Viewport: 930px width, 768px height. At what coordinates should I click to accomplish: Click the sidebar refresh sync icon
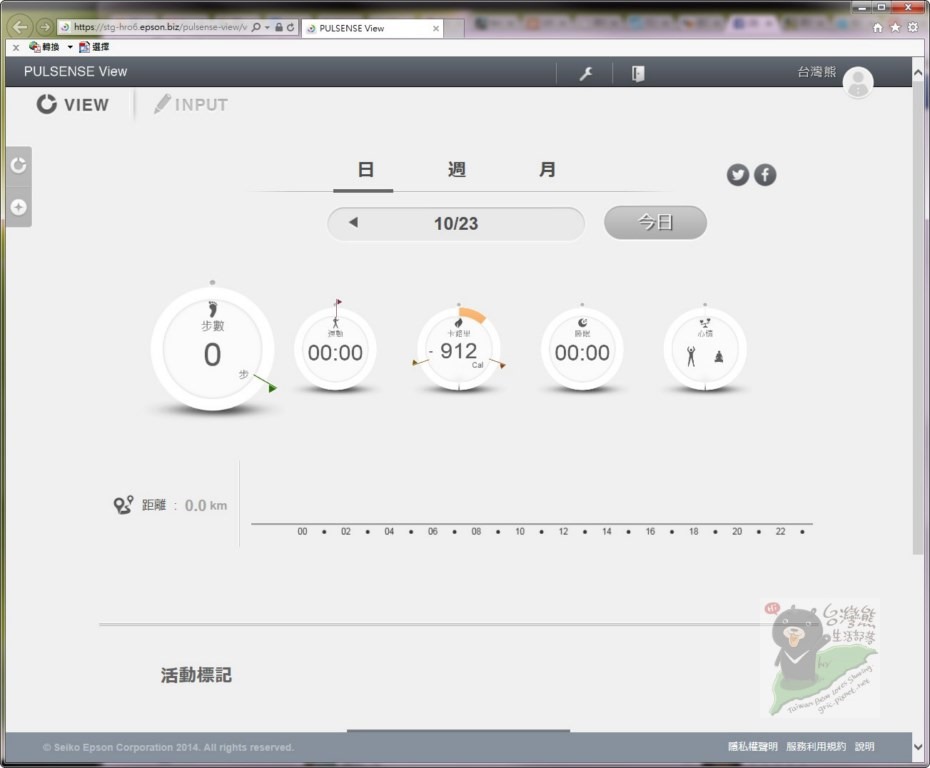tap(18, 165)
